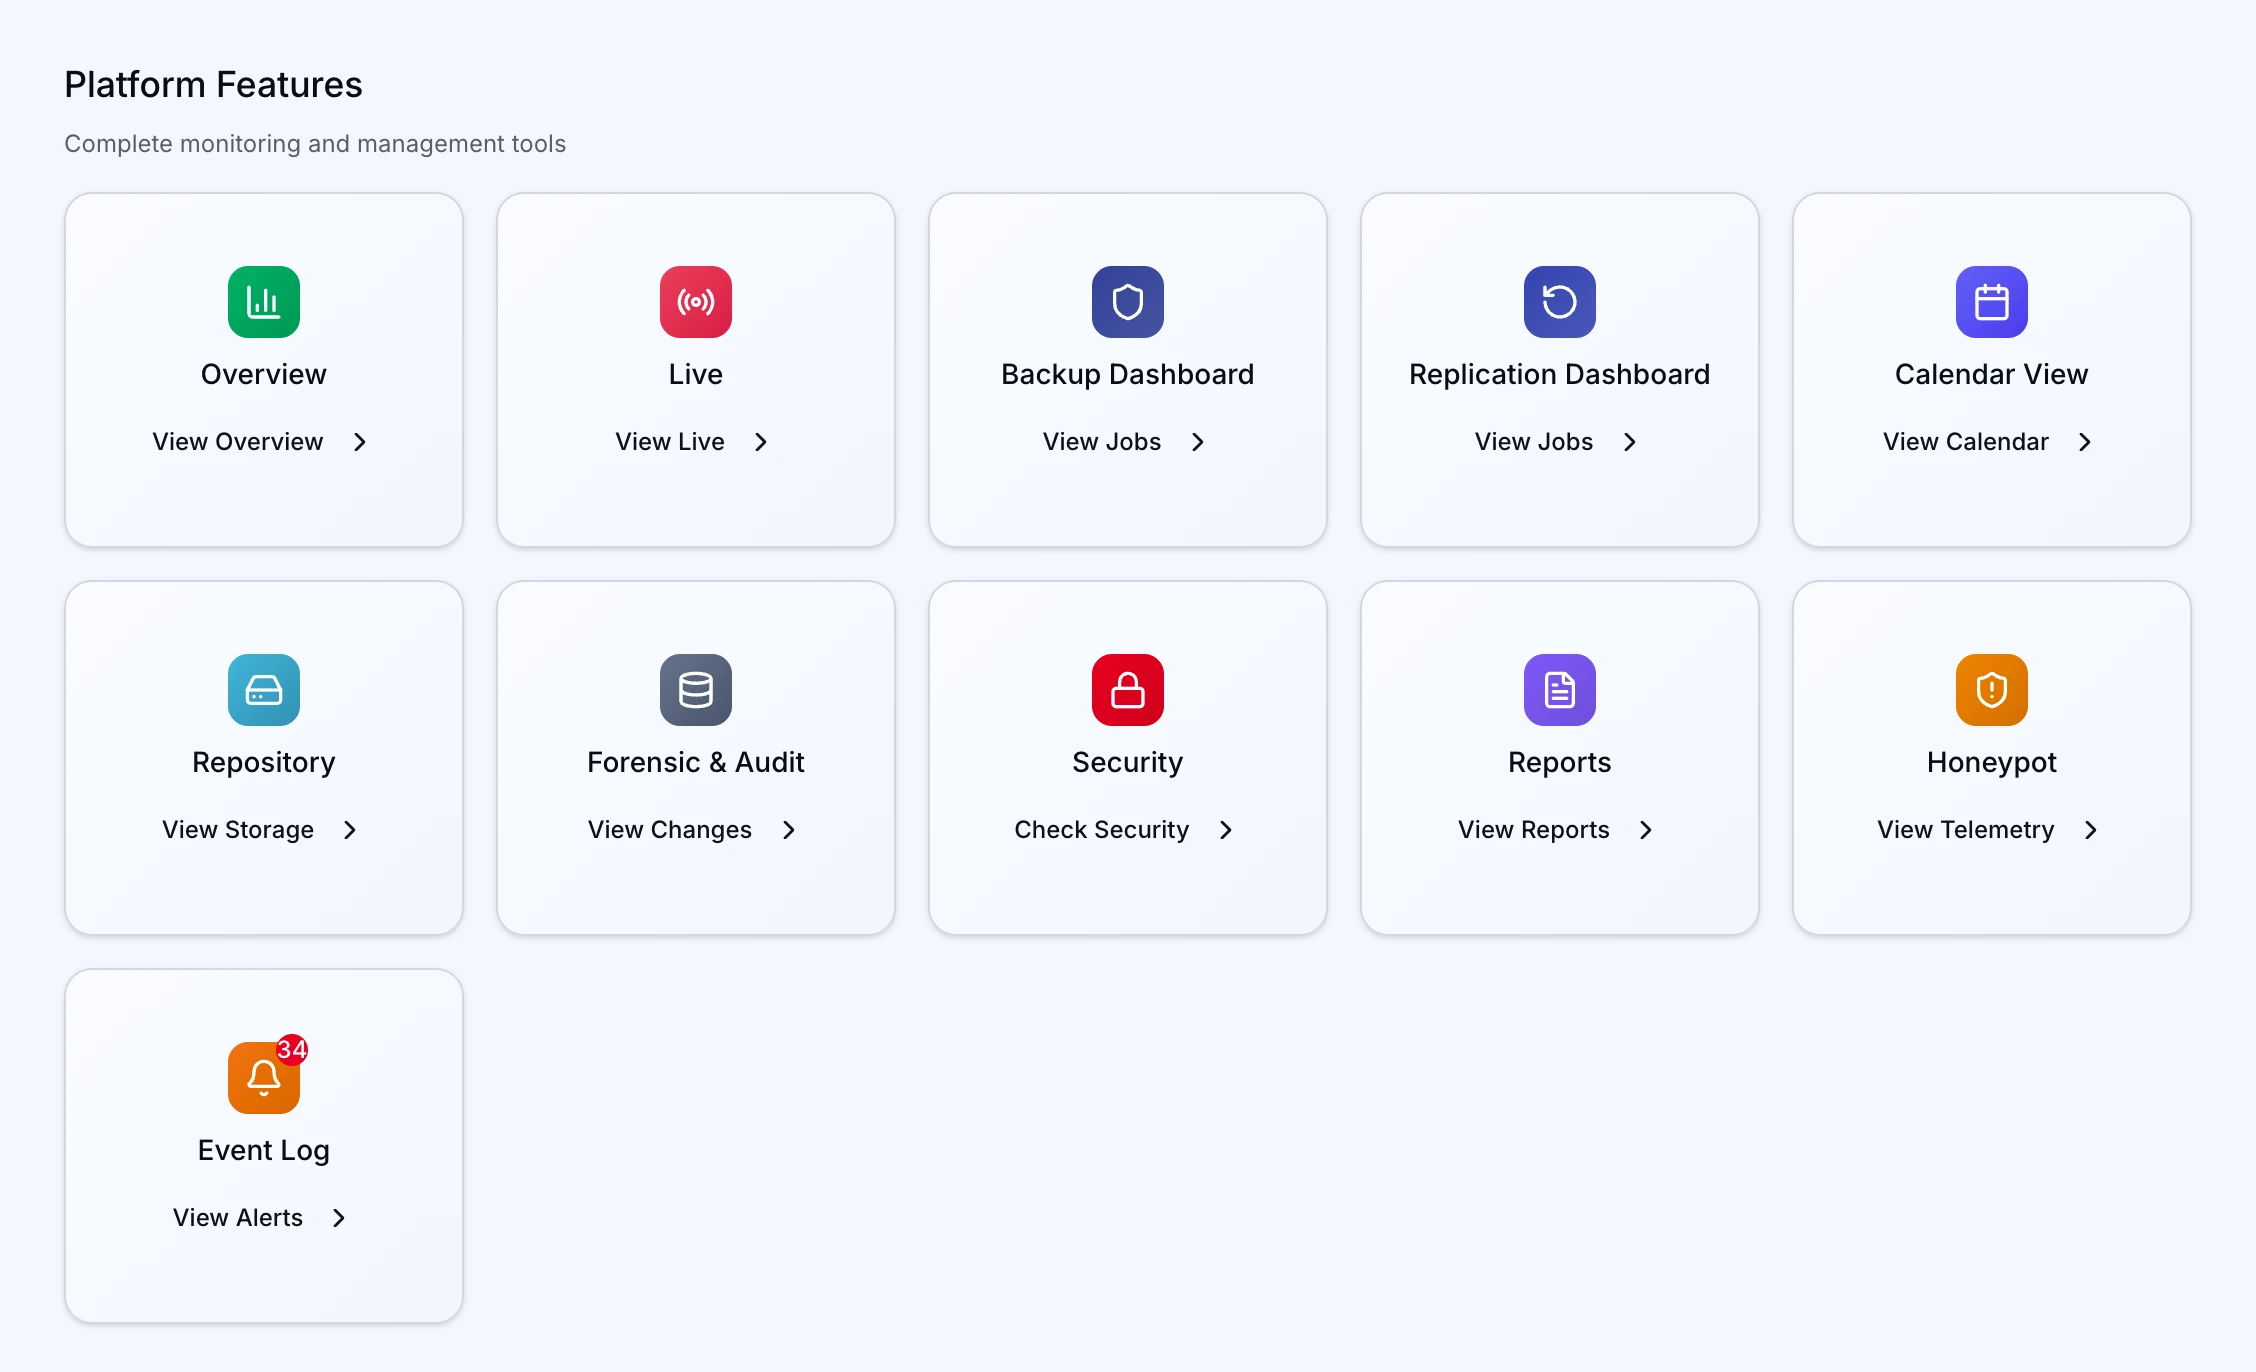Click the Platform Features heading
Screen dimensions: 2256x1372
213,85
